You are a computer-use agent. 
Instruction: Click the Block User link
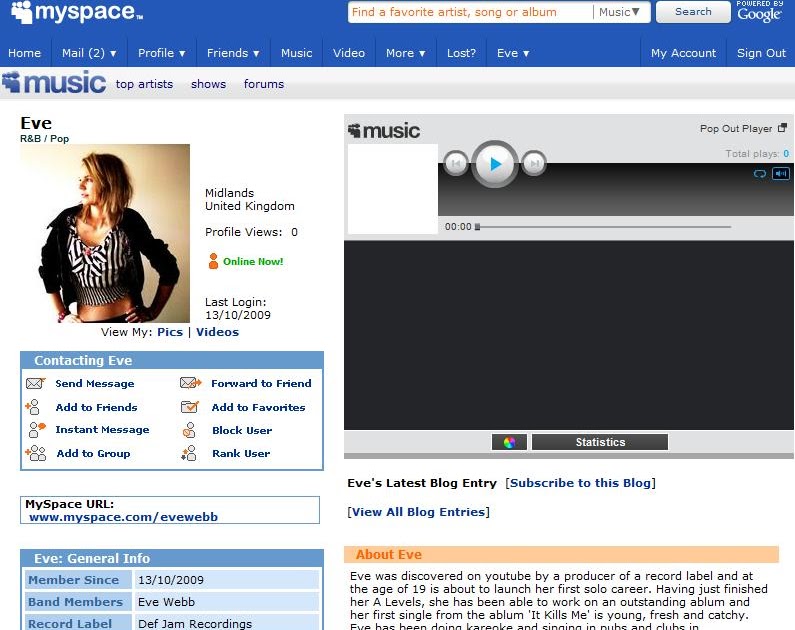click(x=242, y=430)
